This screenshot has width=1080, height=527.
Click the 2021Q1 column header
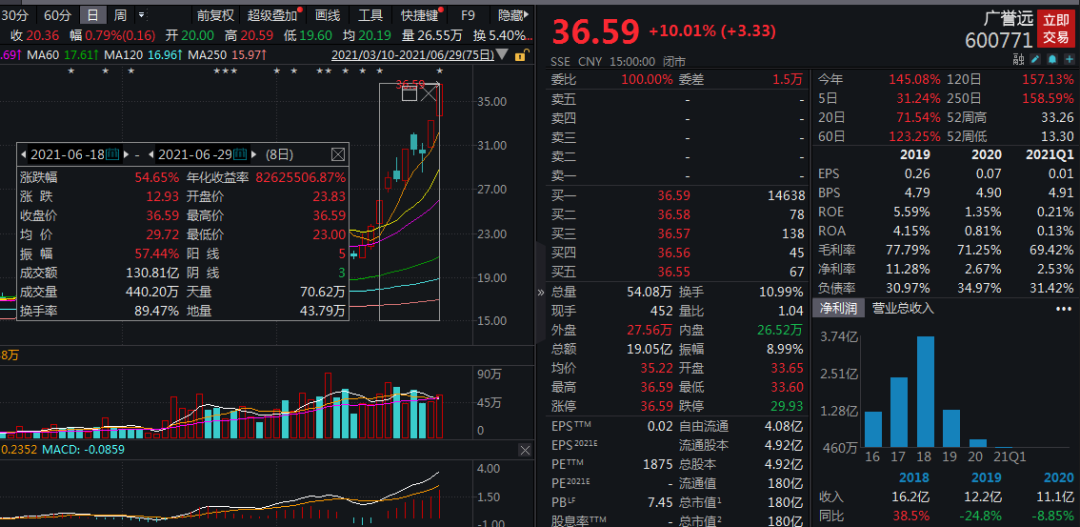tap(1049, 154)
